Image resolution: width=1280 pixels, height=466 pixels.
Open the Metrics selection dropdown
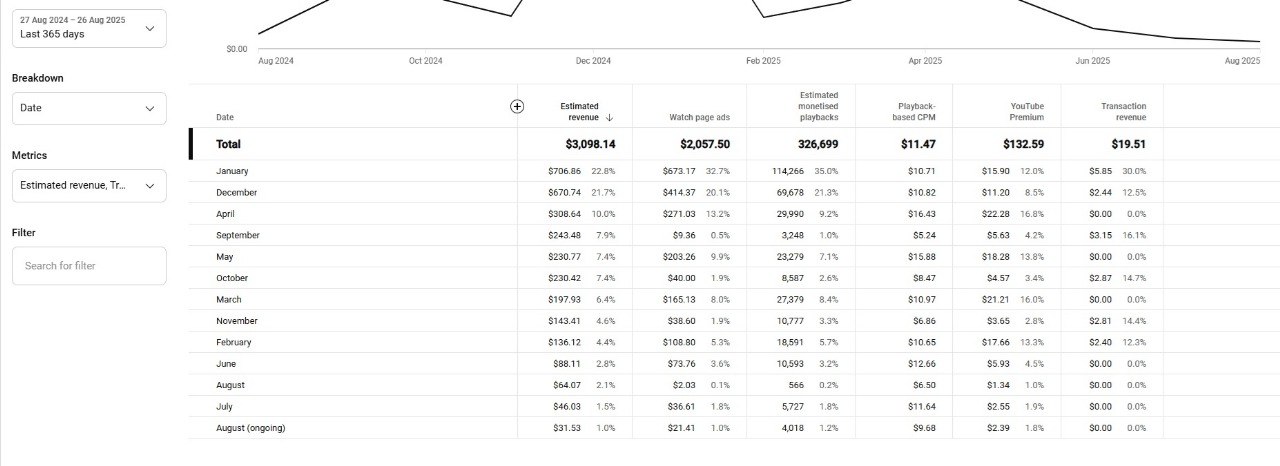click(89, 186)
